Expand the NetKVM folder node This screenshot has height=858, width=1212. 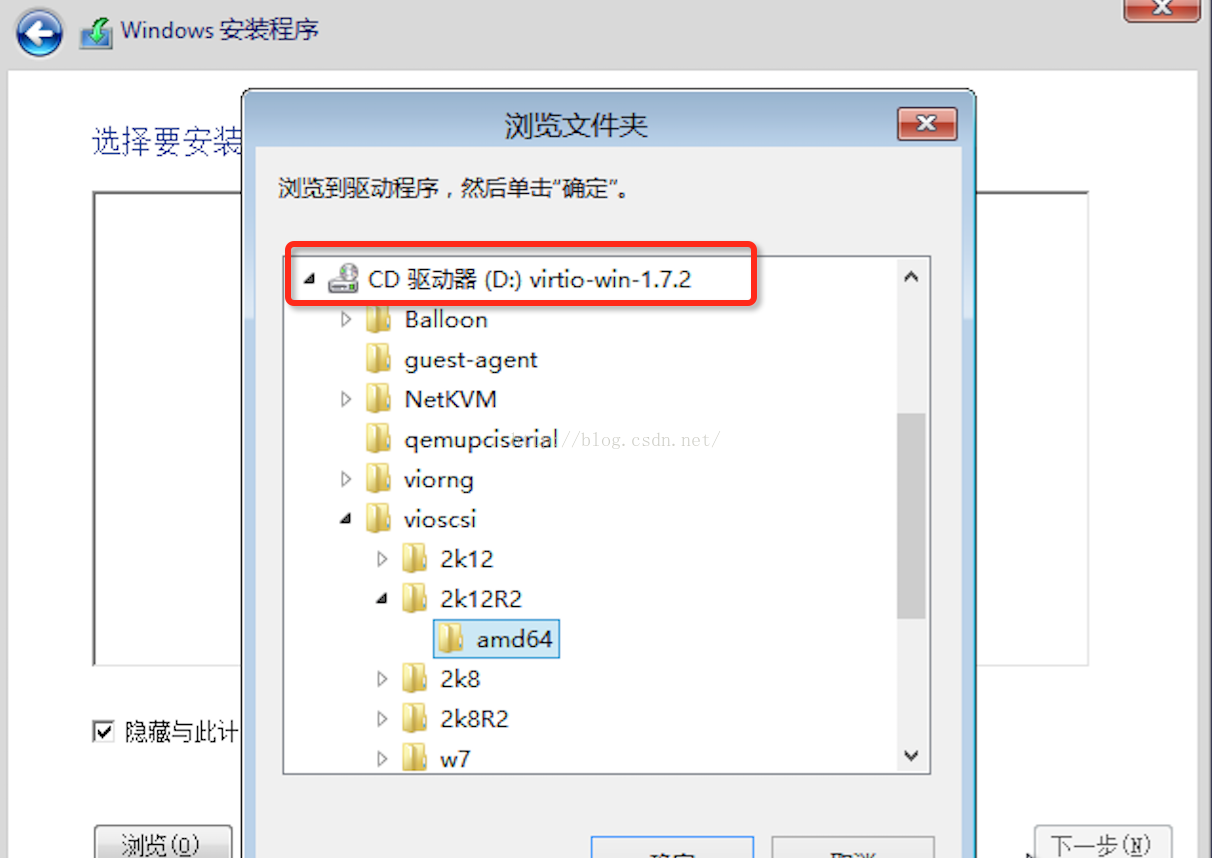pos(346,400)
